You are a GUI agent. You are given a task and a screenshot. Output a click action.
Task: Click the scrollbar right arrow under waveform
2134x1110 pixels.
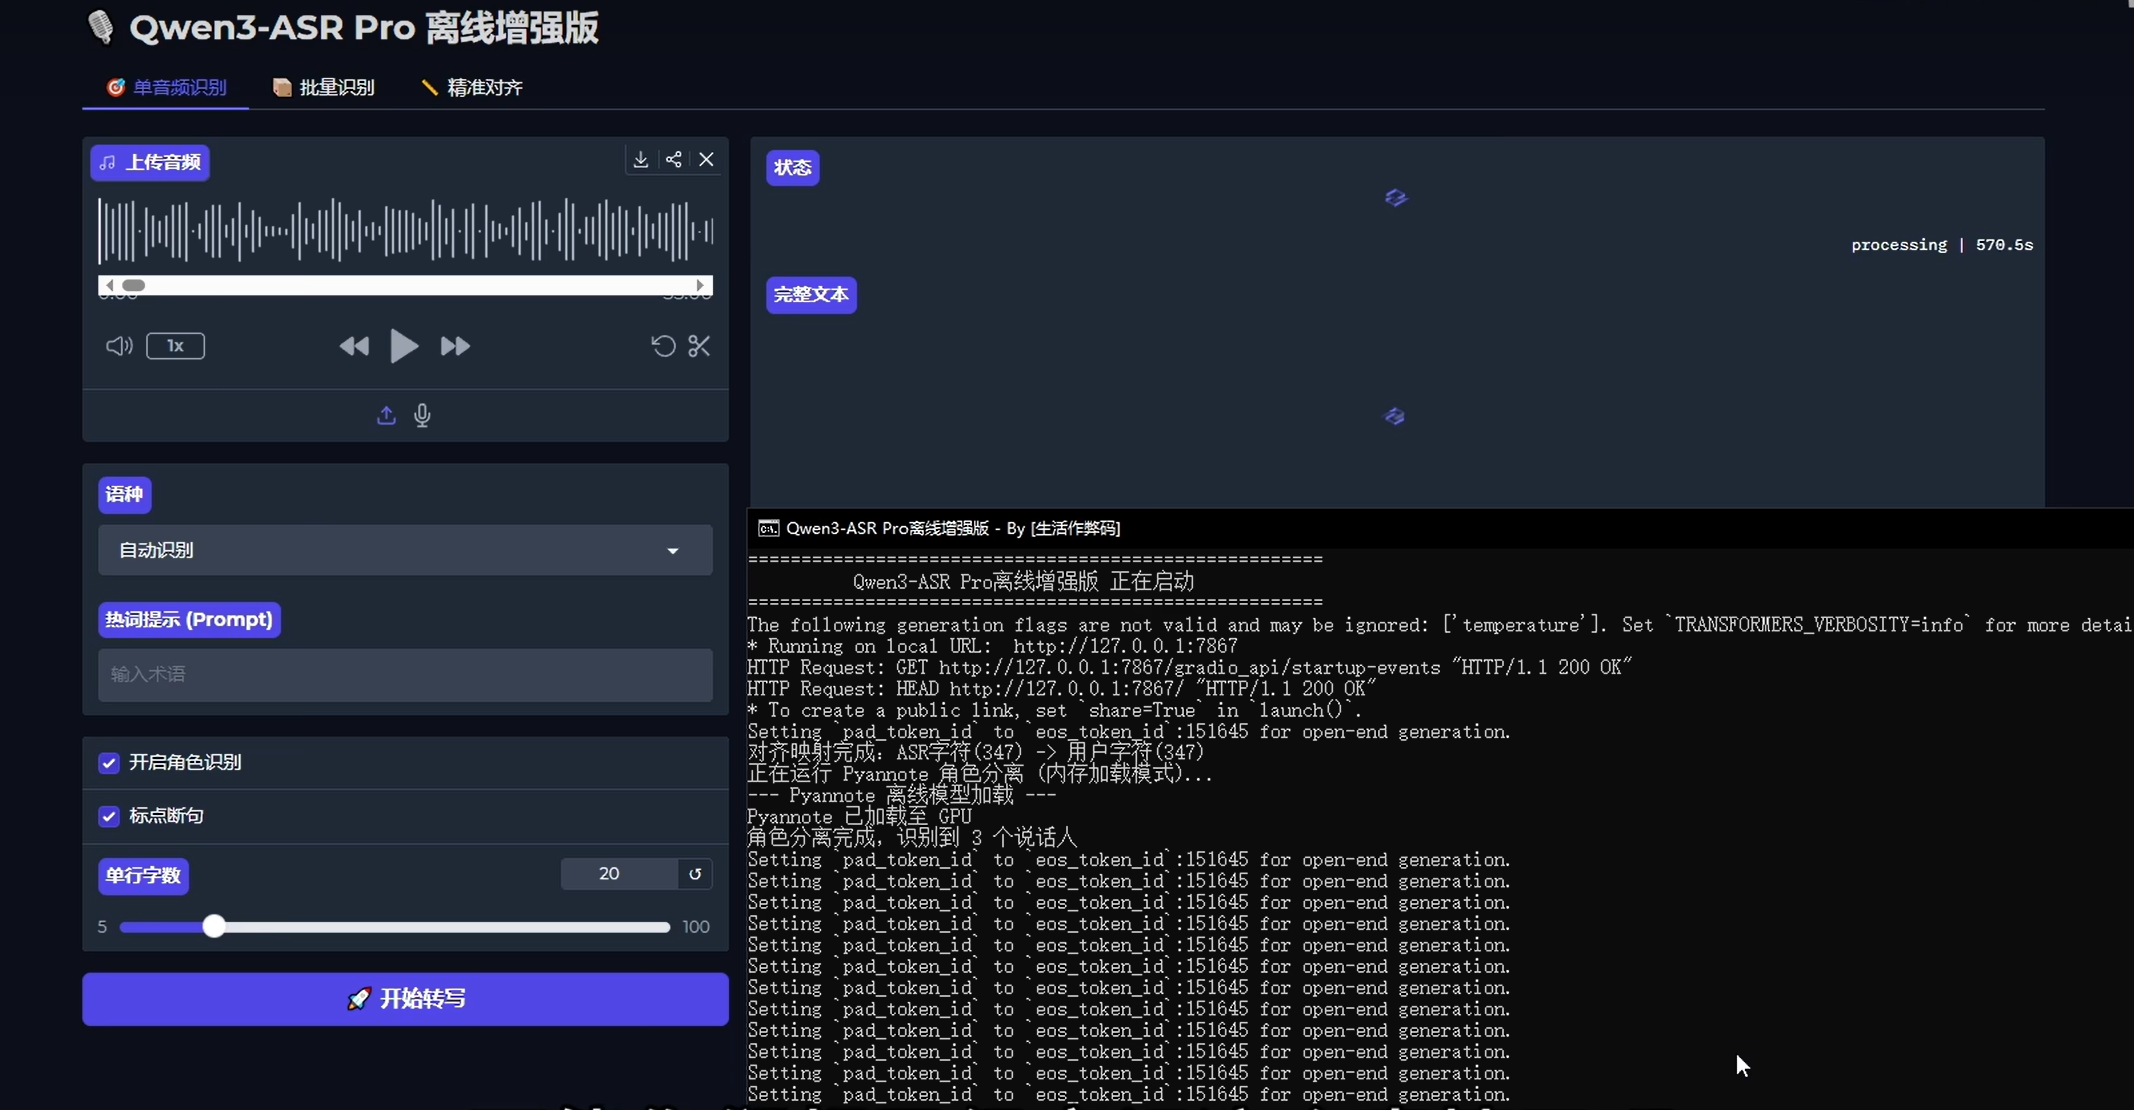701,286
